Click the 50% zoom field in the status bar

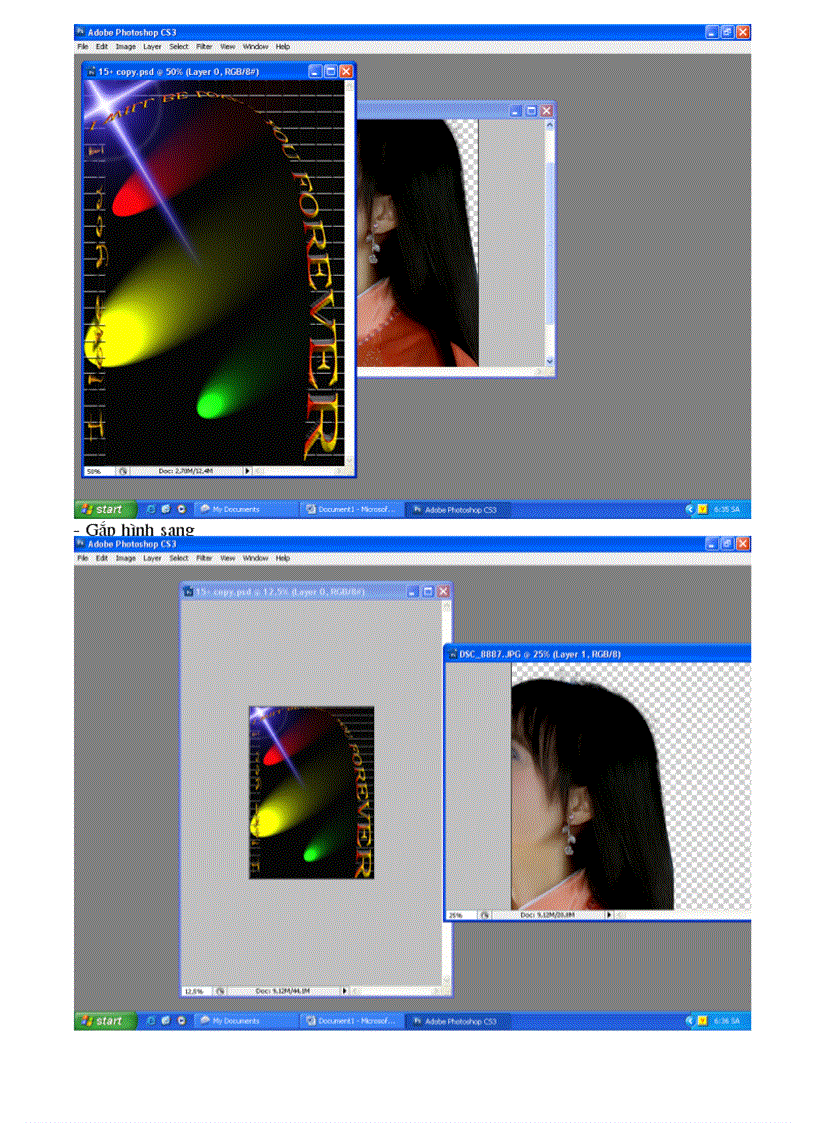click(92, 470)
